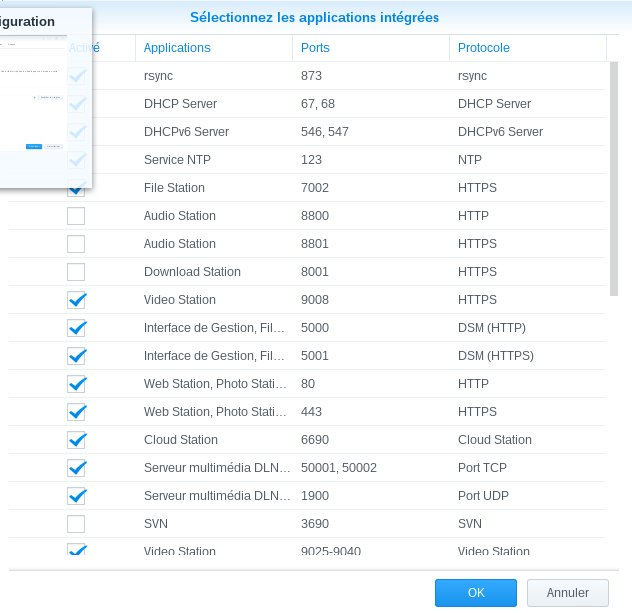Uncheck the Web Station HTTP port 80 checkbox

[x=76, y=384]
